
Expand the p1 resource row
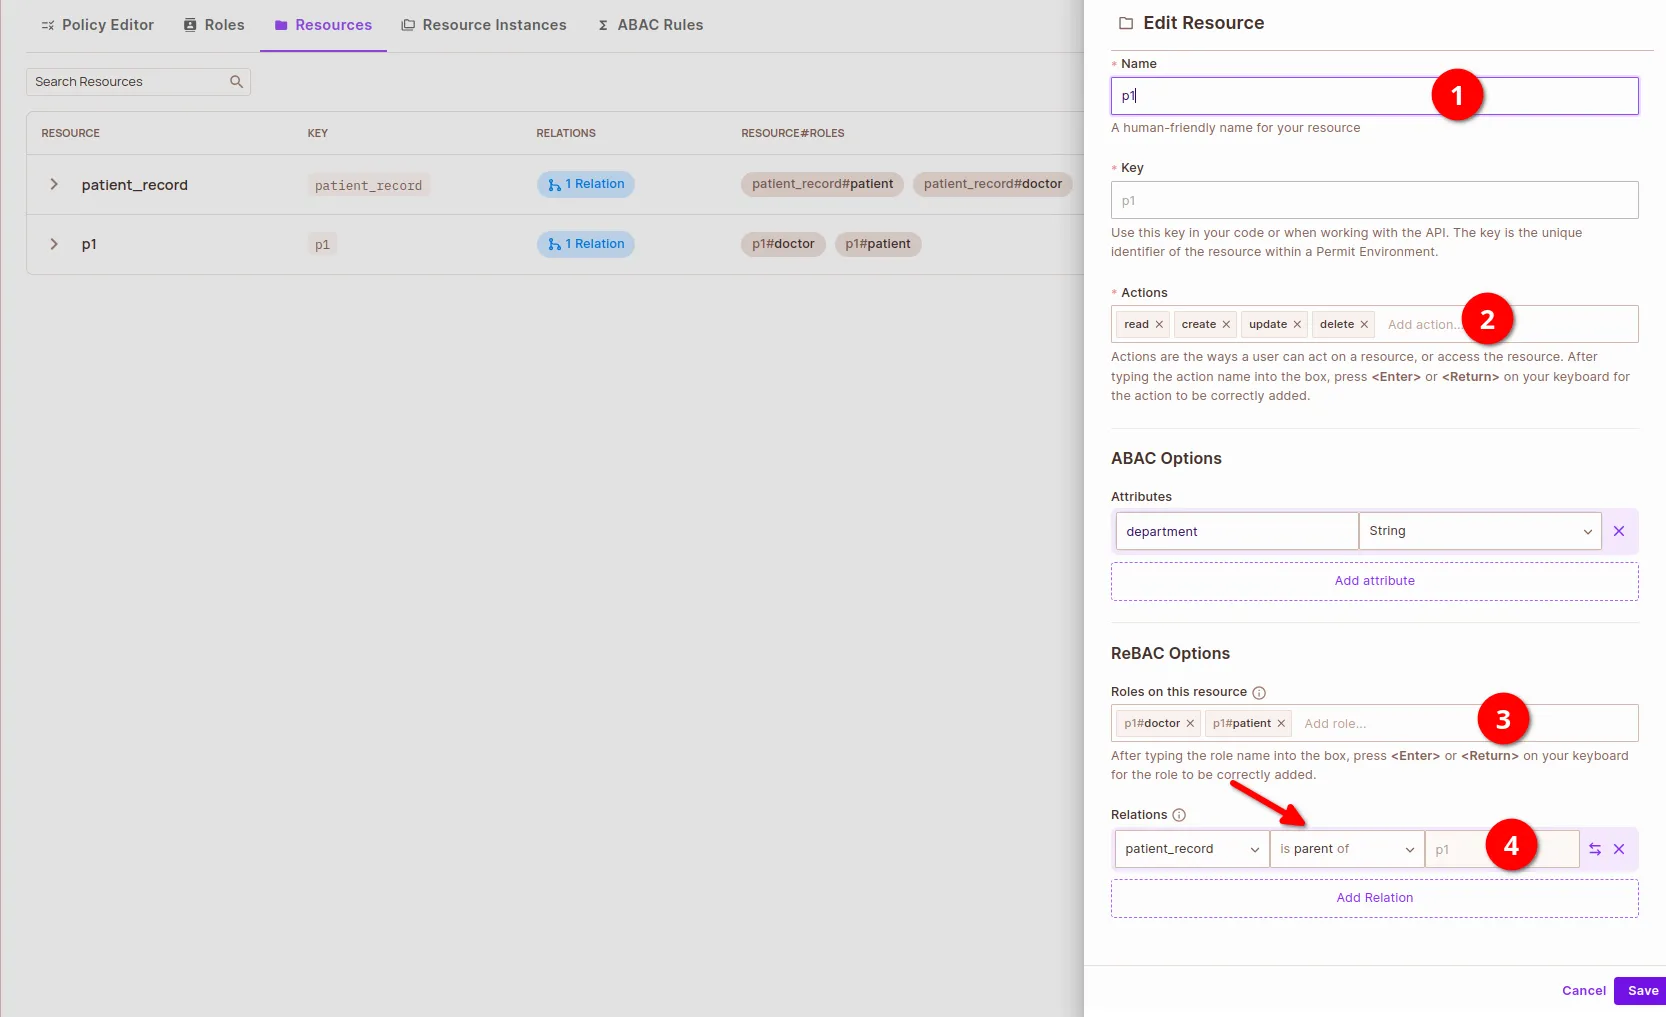tap(54, 244)
